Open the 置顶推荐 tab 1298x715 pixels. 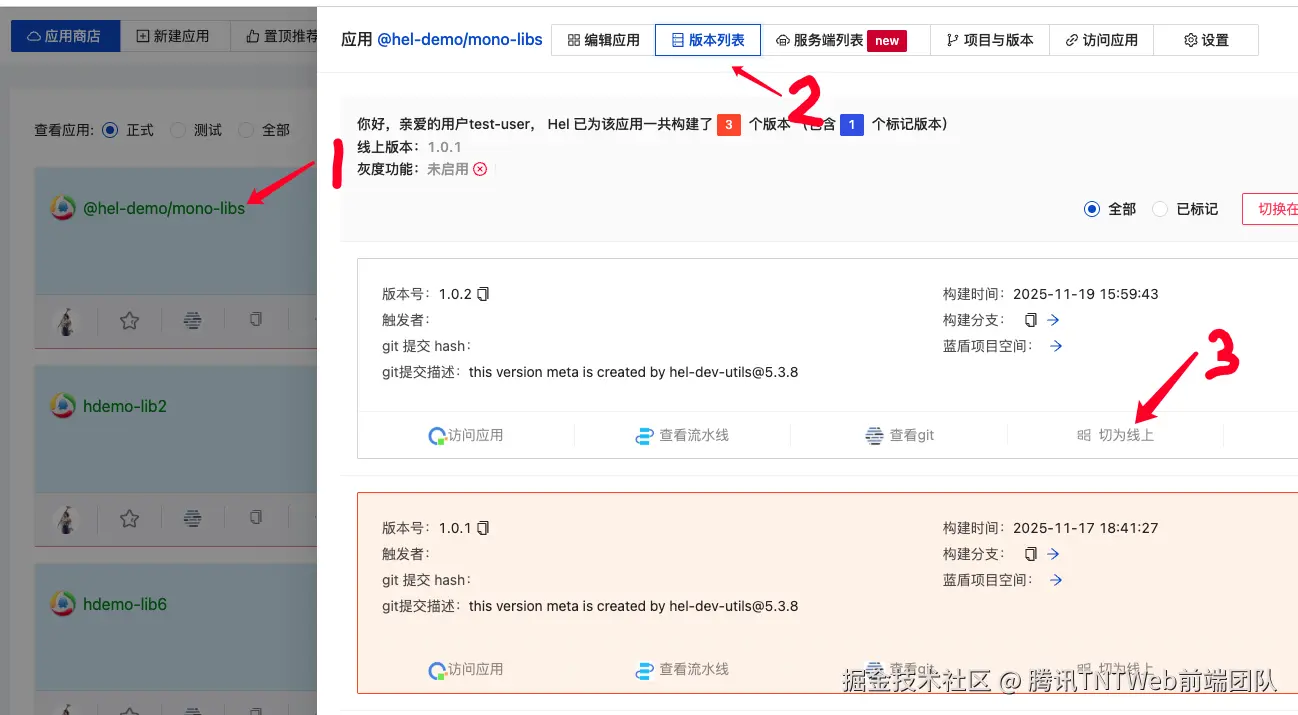pos(273,36)
